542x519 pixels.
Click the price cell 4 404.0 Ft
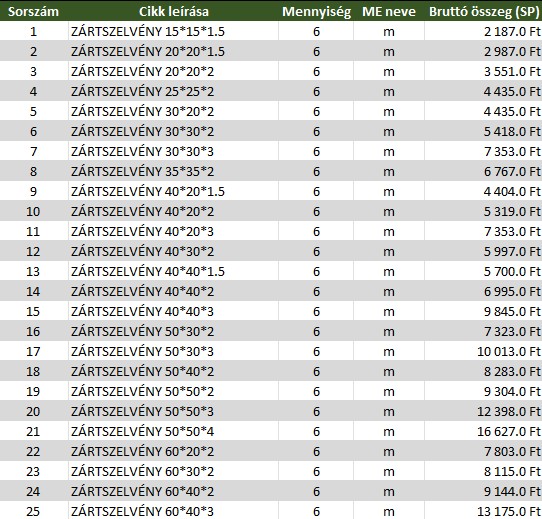point(483,192)
